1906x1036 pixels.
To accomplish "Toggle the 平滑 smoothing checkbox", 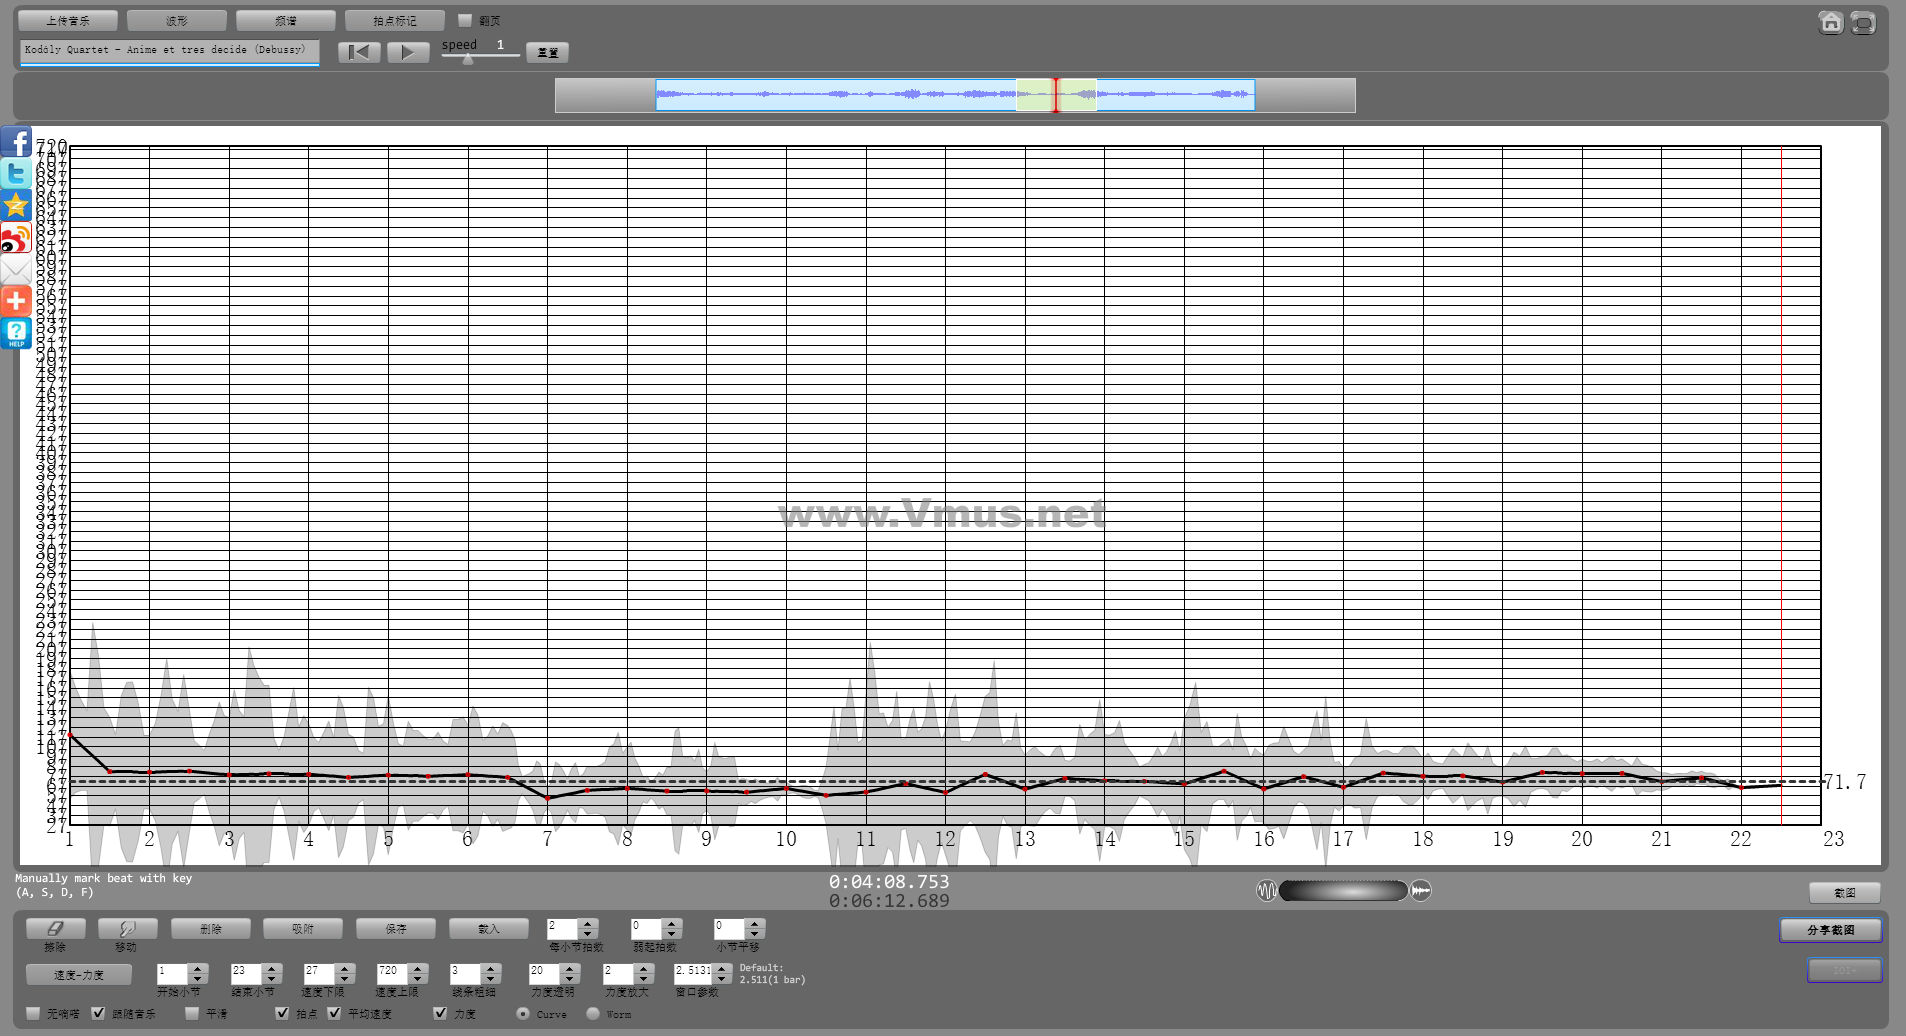I will (192, 1013).
